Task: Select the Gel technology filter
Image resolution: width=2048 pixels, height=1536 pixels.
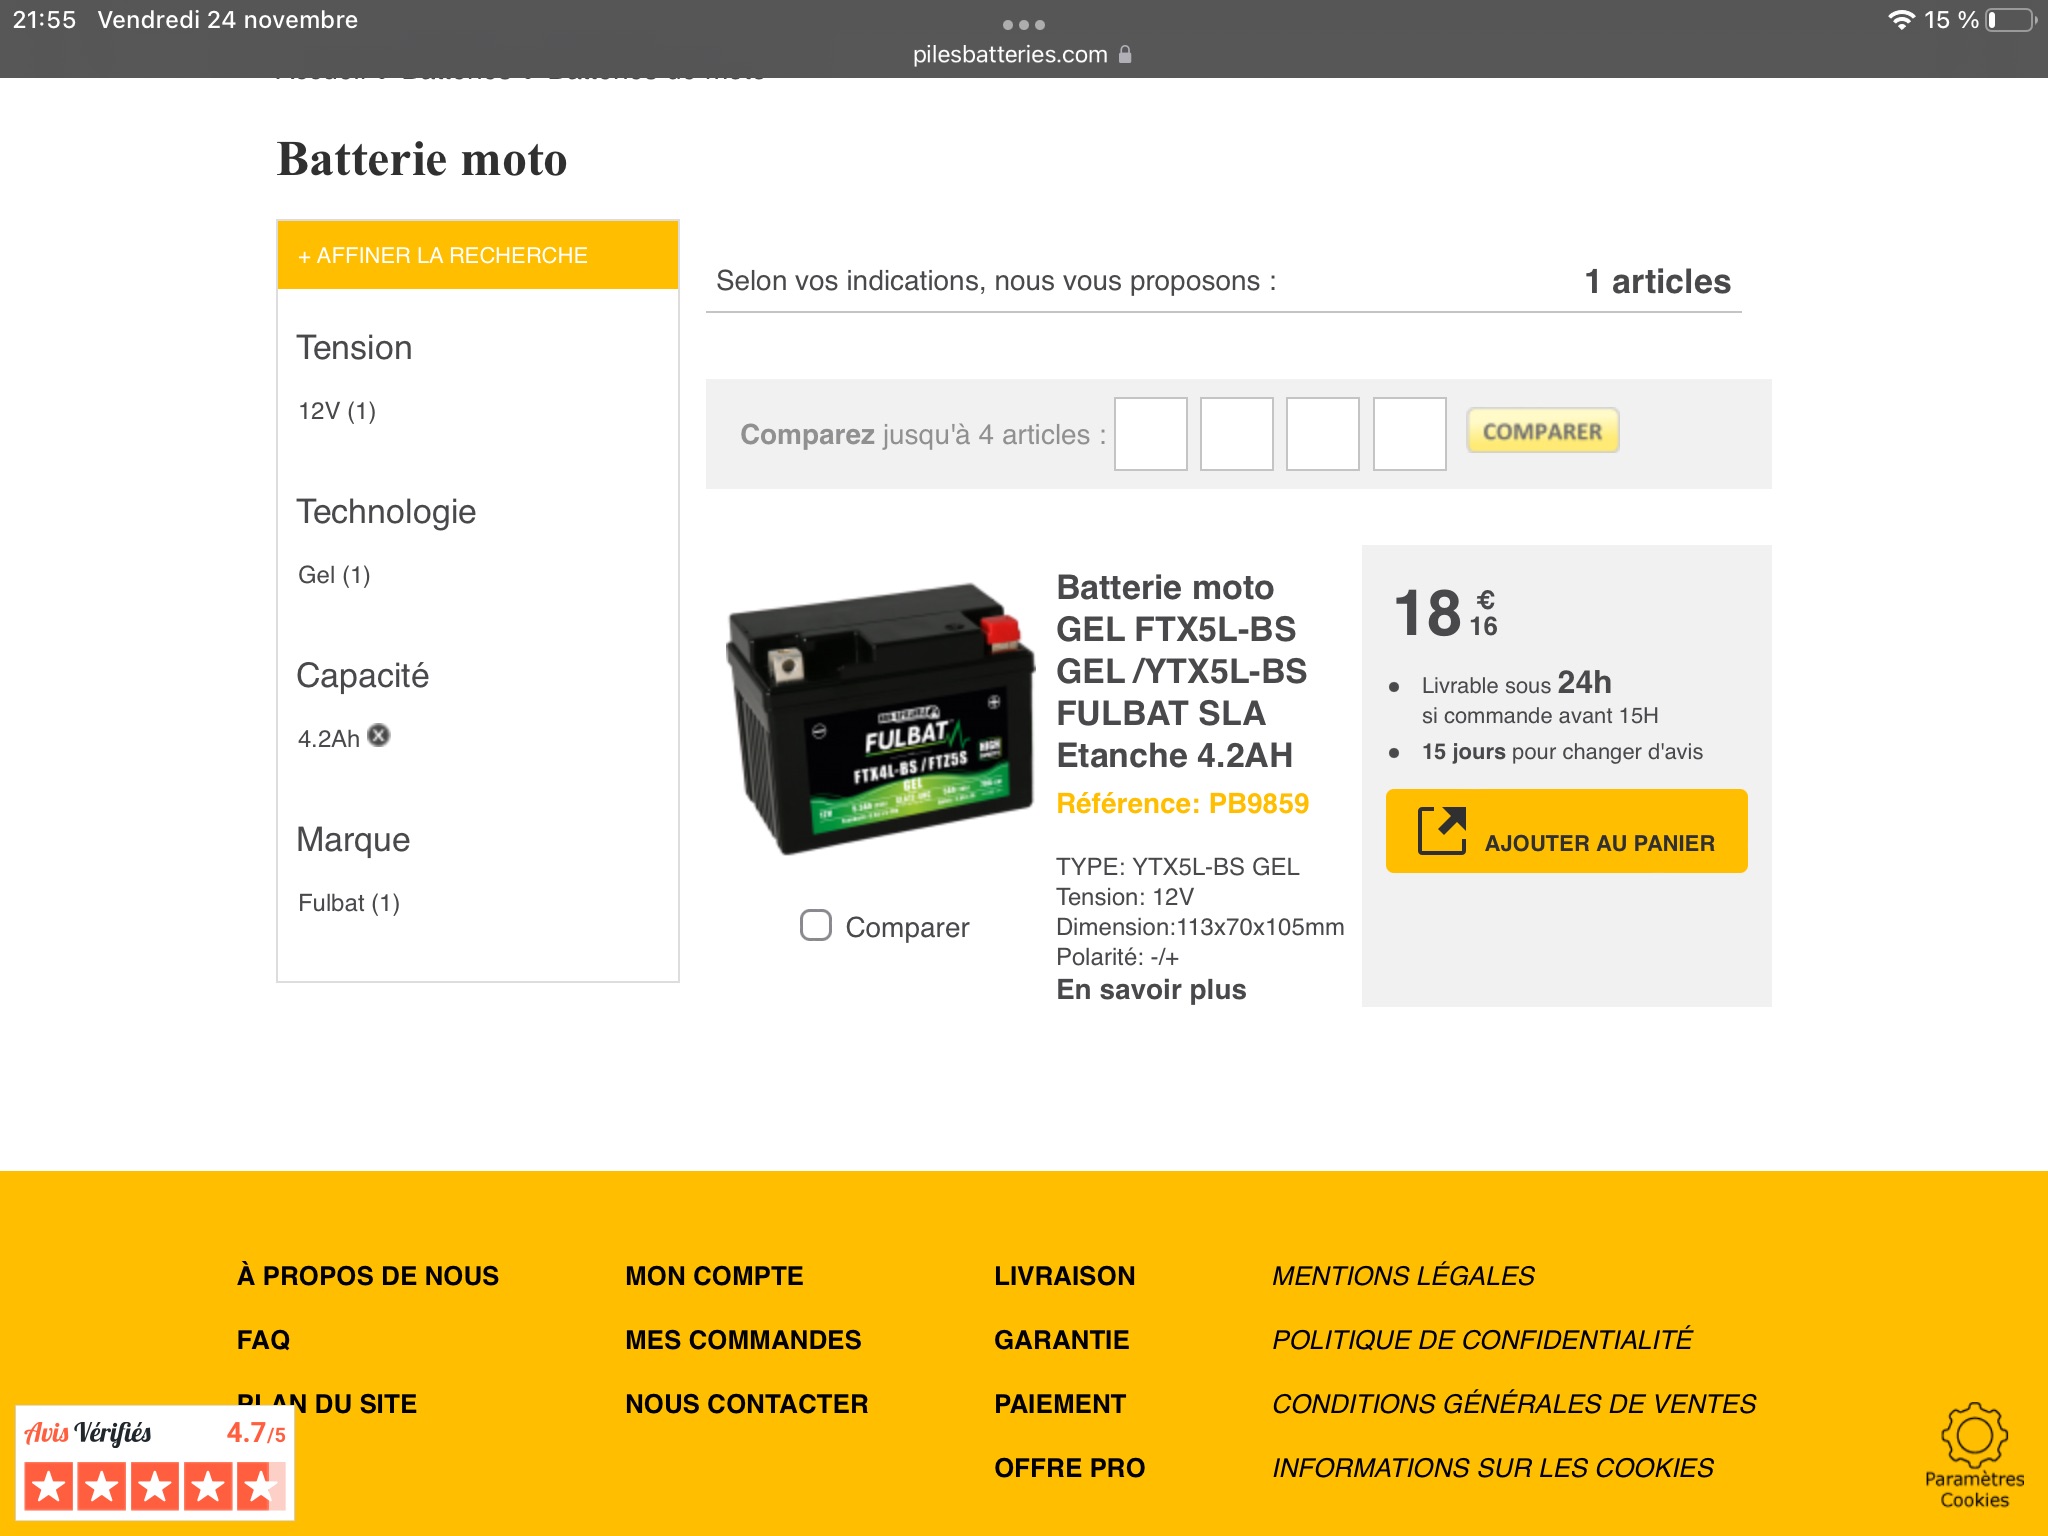Action: coord(334,575)
